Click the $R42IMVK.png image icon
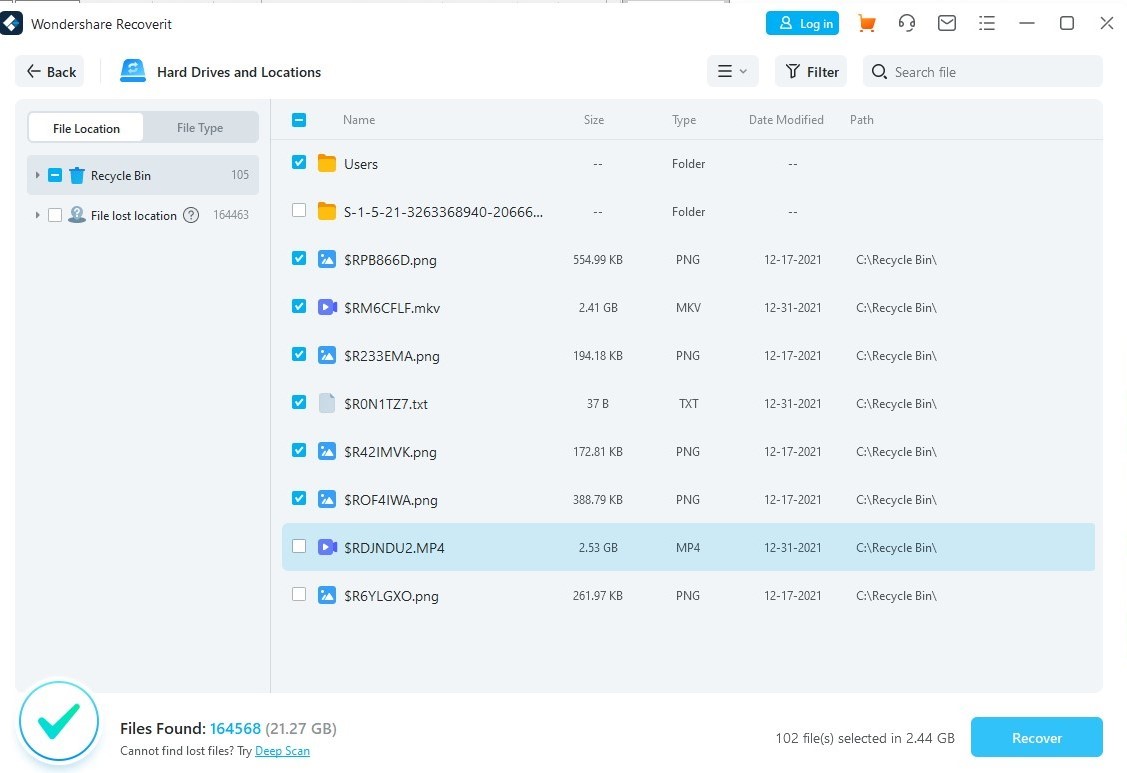 pos(327,451)
